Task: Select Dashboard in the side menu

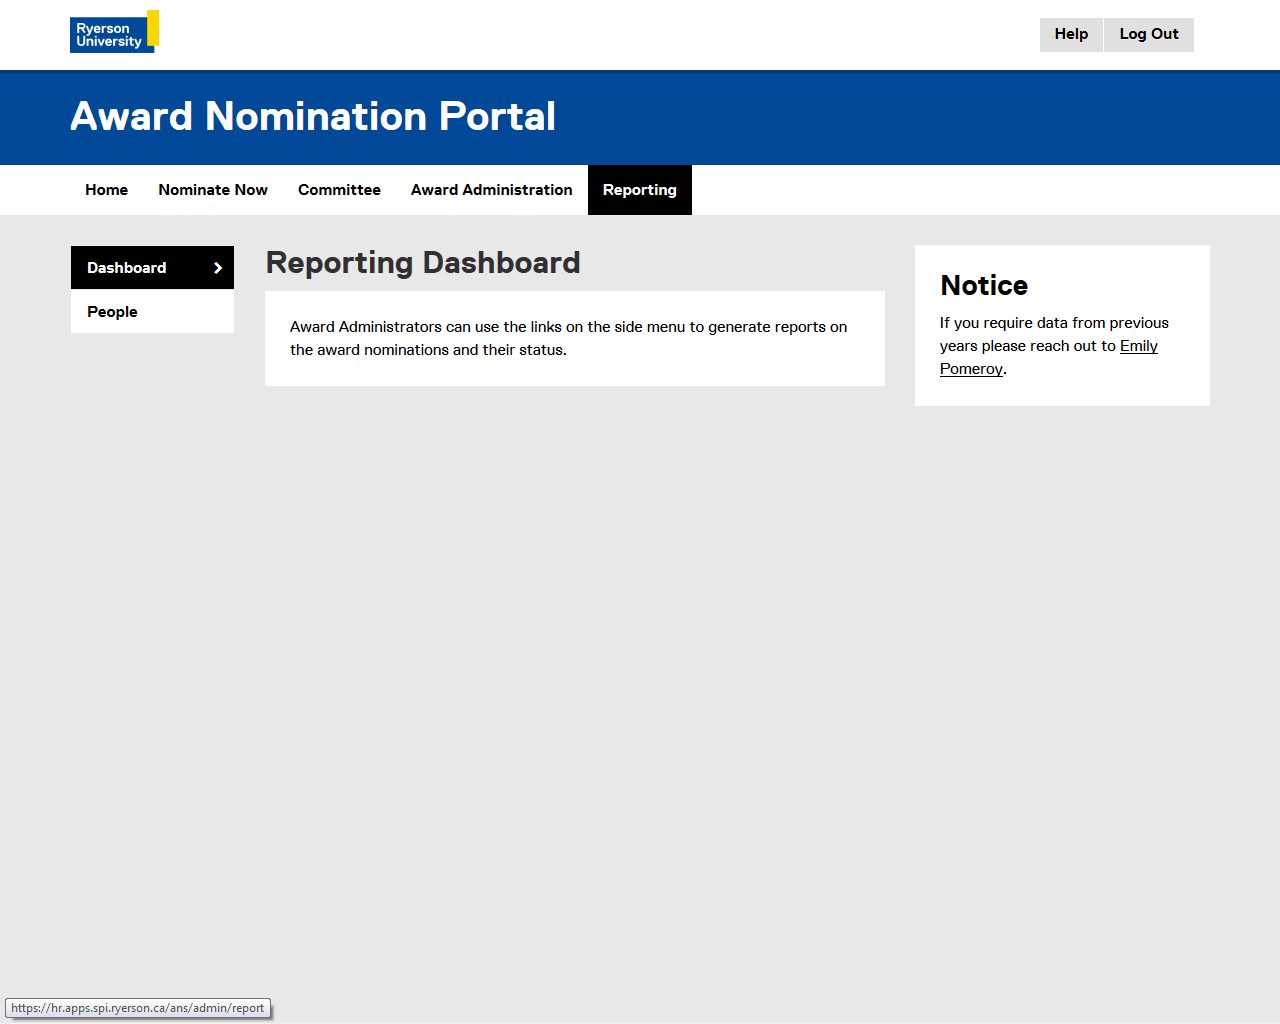Action: [127, 268]
